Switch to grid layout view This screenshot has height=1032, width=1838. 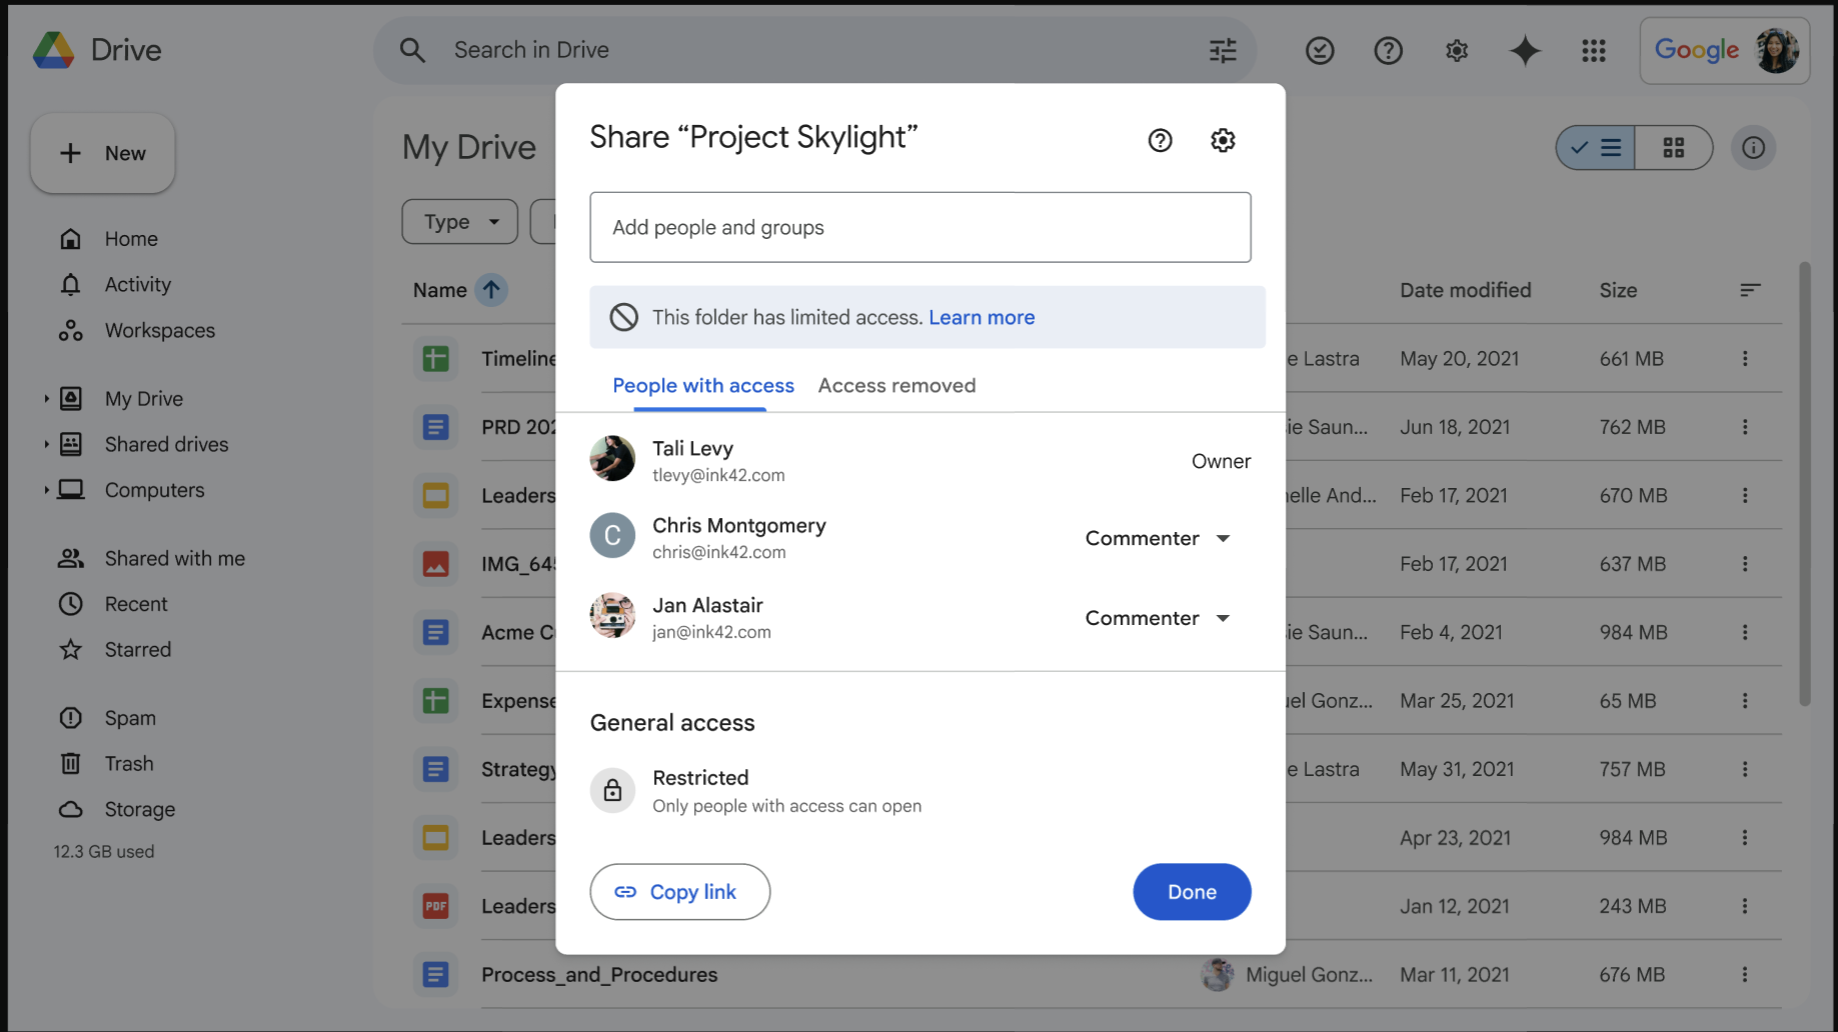[x=1673, y=148]
